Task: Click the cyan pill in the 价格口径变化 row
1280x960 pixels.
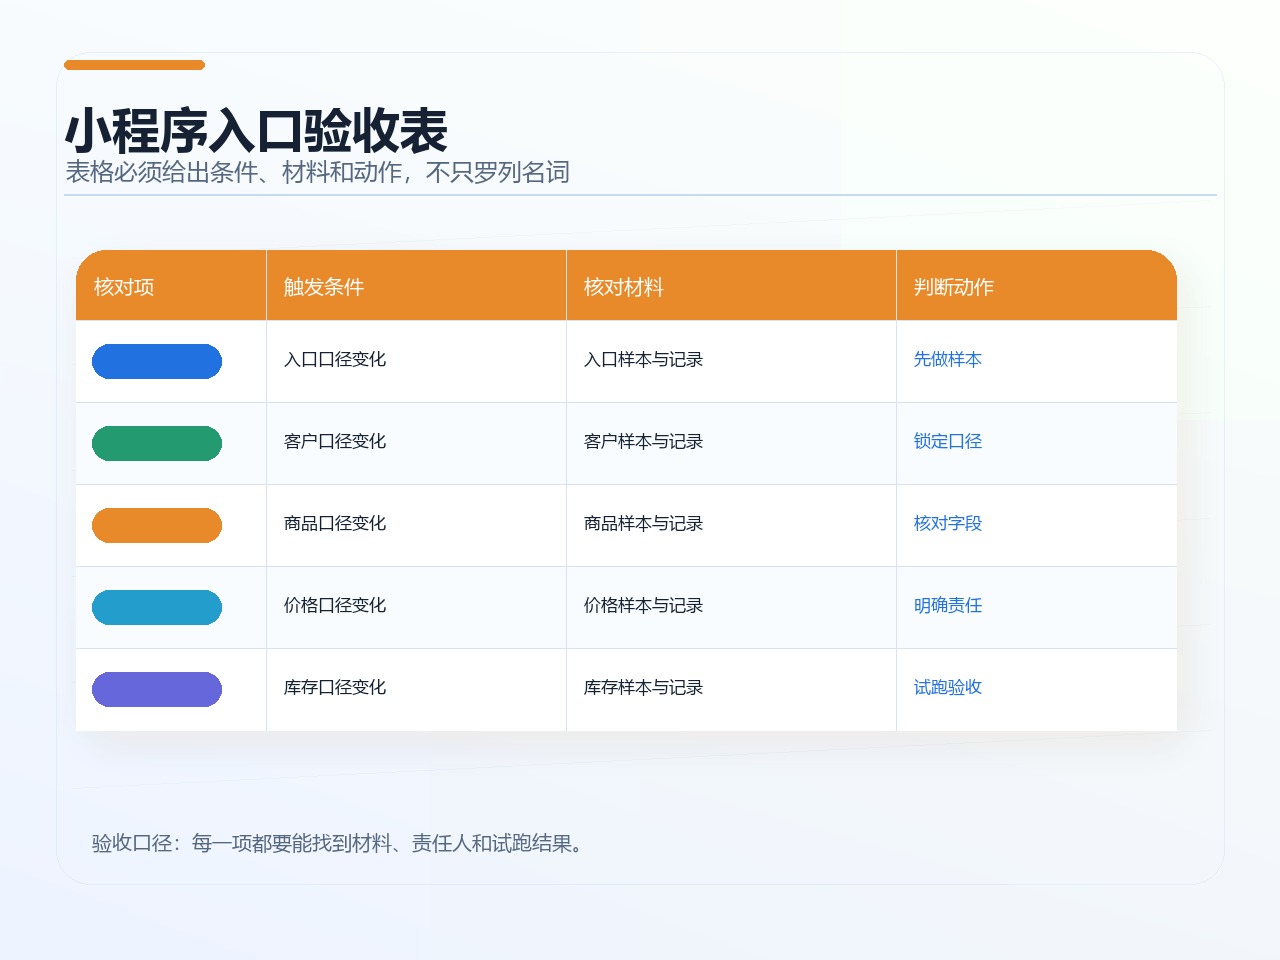Action: click(157, 607)
